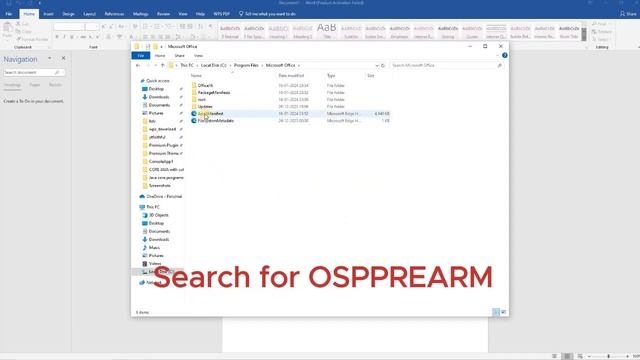
Task: Open the root folder
Action: [x=201, y=100]
